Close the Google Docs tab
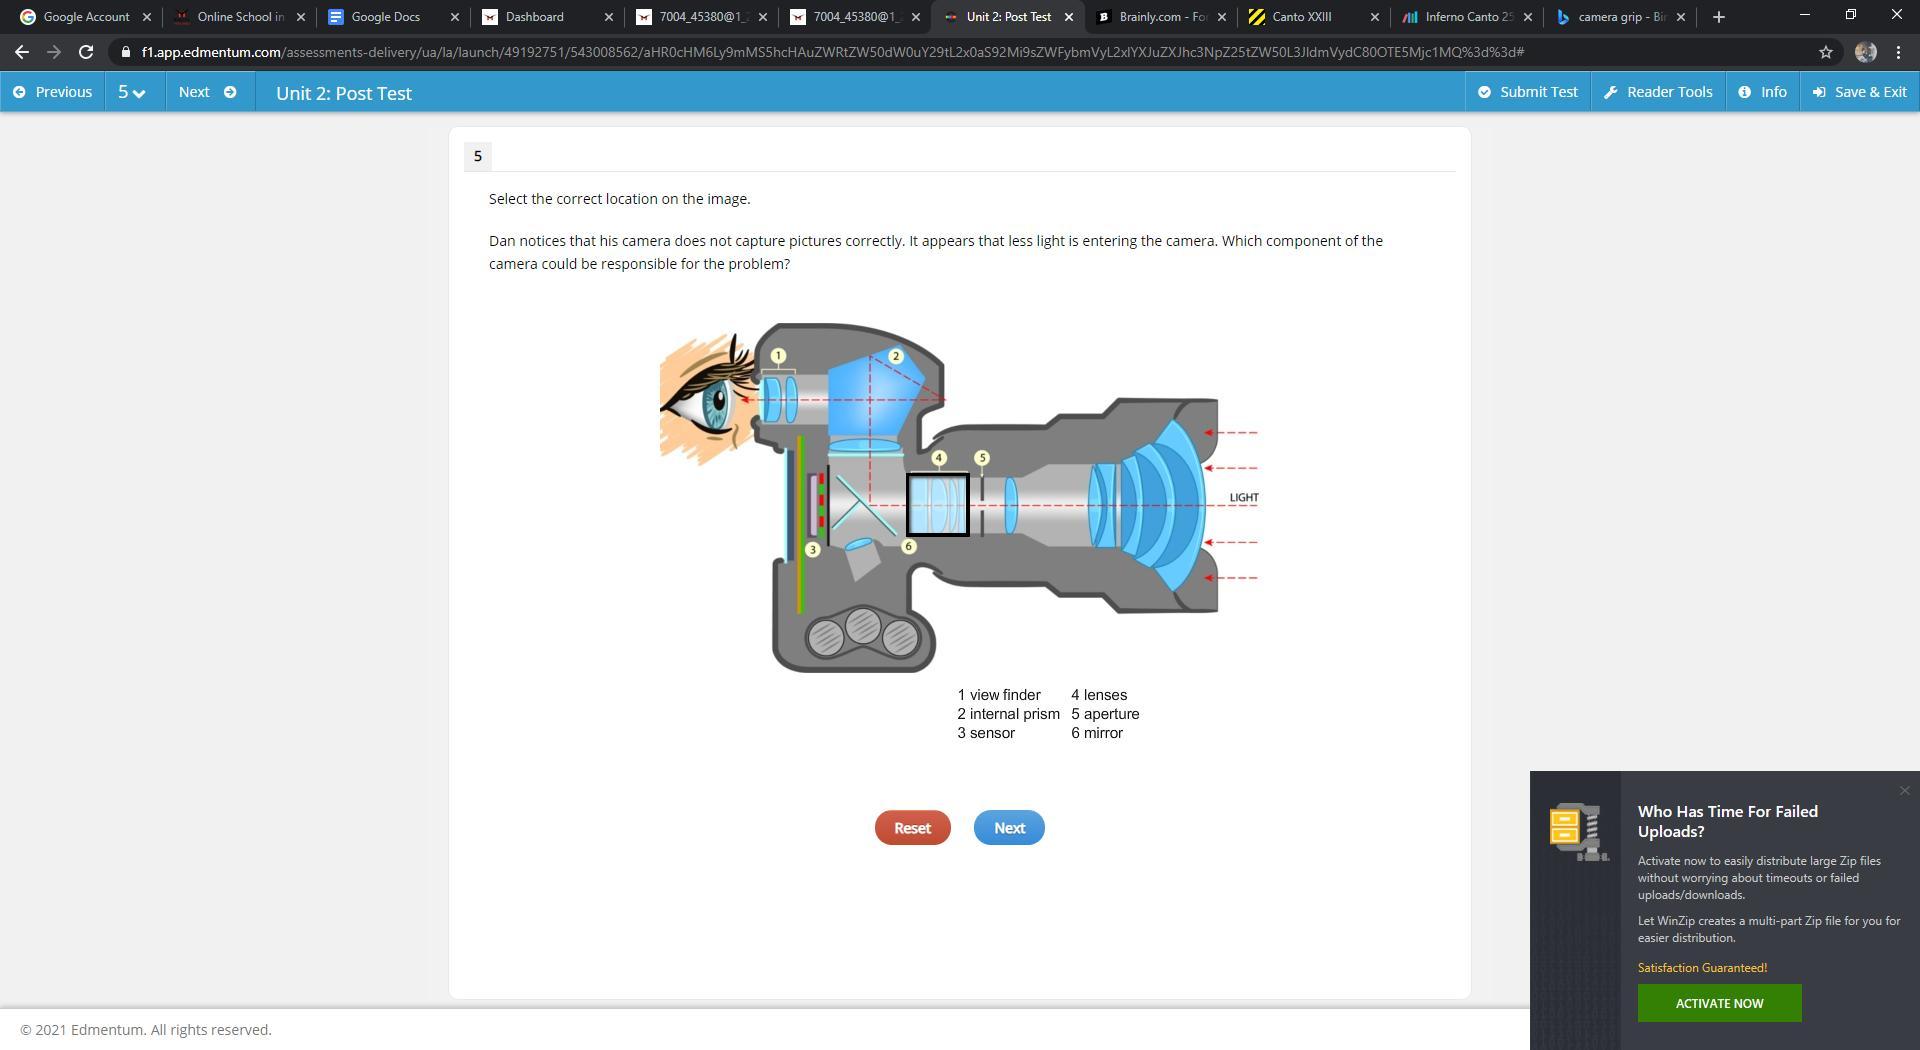The width and height of the screenshot is (1920, 1050). (455, 17)
